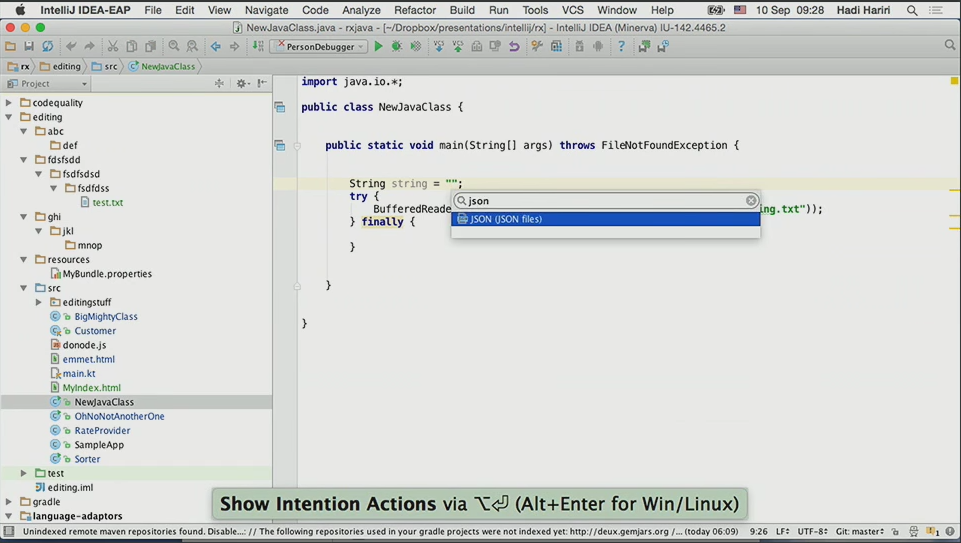Clear the json search field
This screenshot has height=543, width=961.
point(751,201)
